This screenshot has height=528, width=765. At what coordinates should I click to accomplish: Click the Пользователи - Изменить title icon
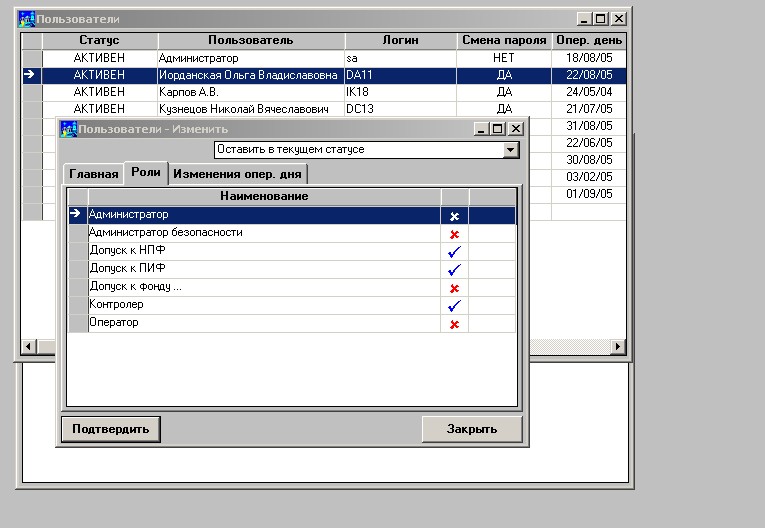(x=68, y=129)
